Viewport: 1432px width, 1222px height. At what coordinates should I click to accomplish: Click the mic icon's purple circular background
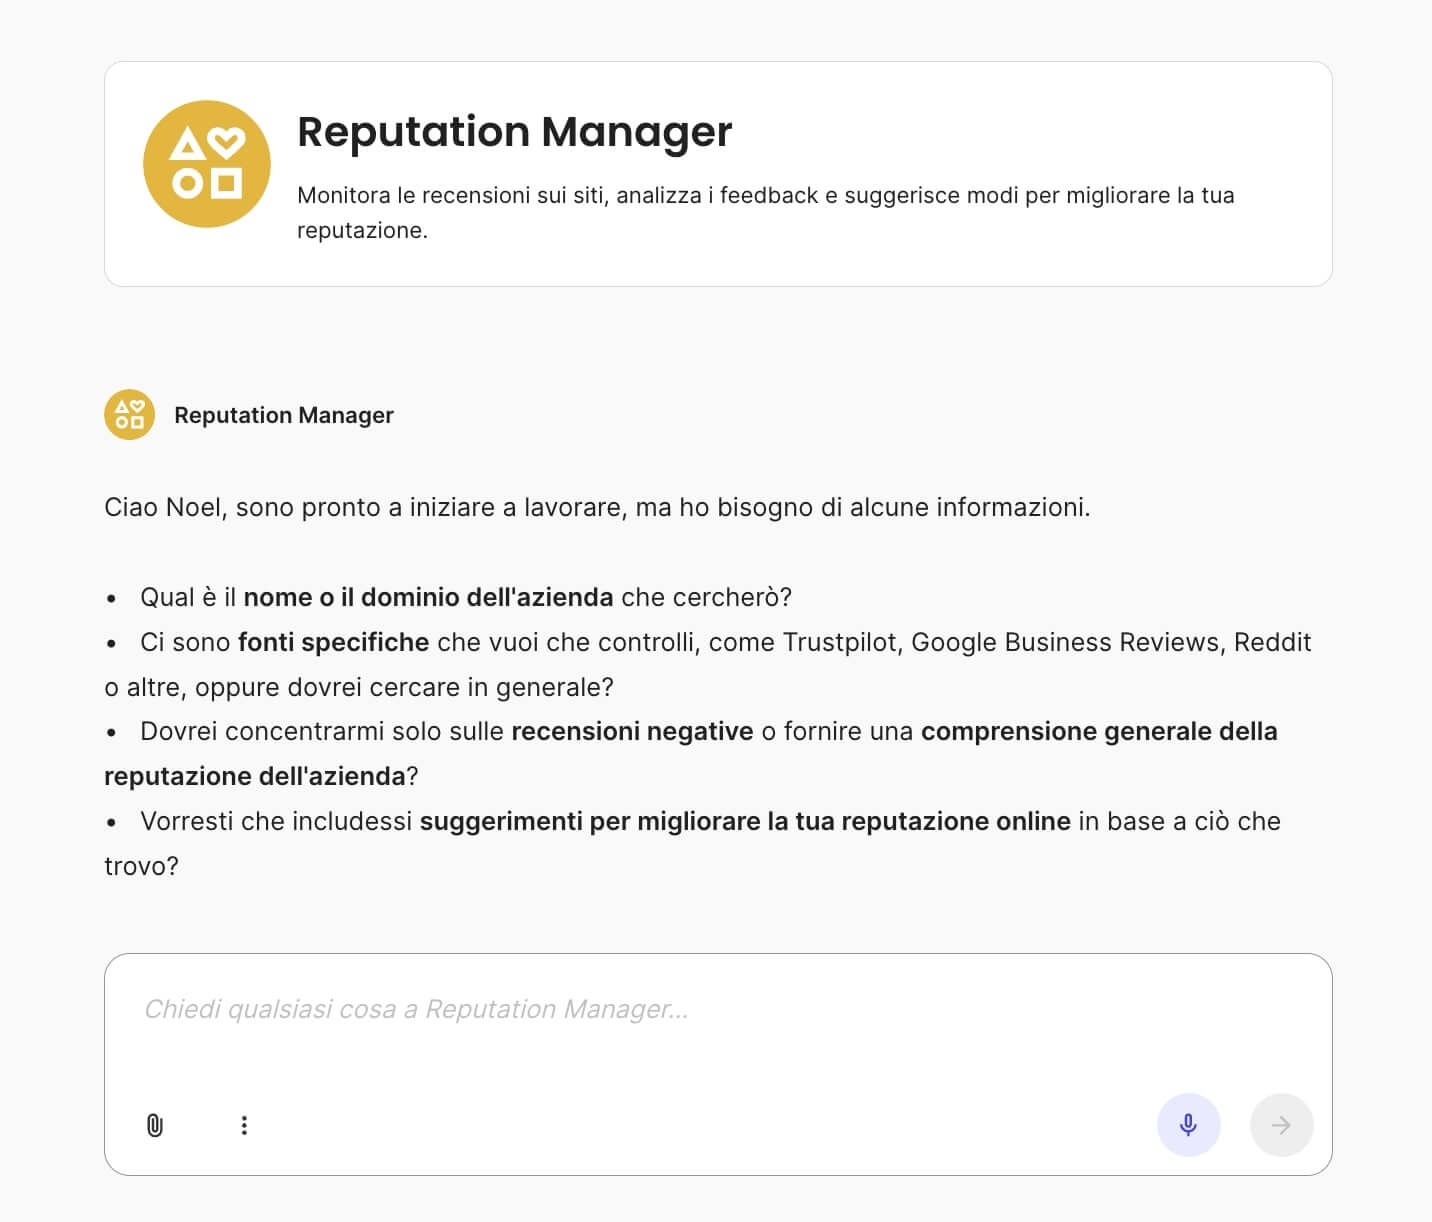[1188, 1124]
